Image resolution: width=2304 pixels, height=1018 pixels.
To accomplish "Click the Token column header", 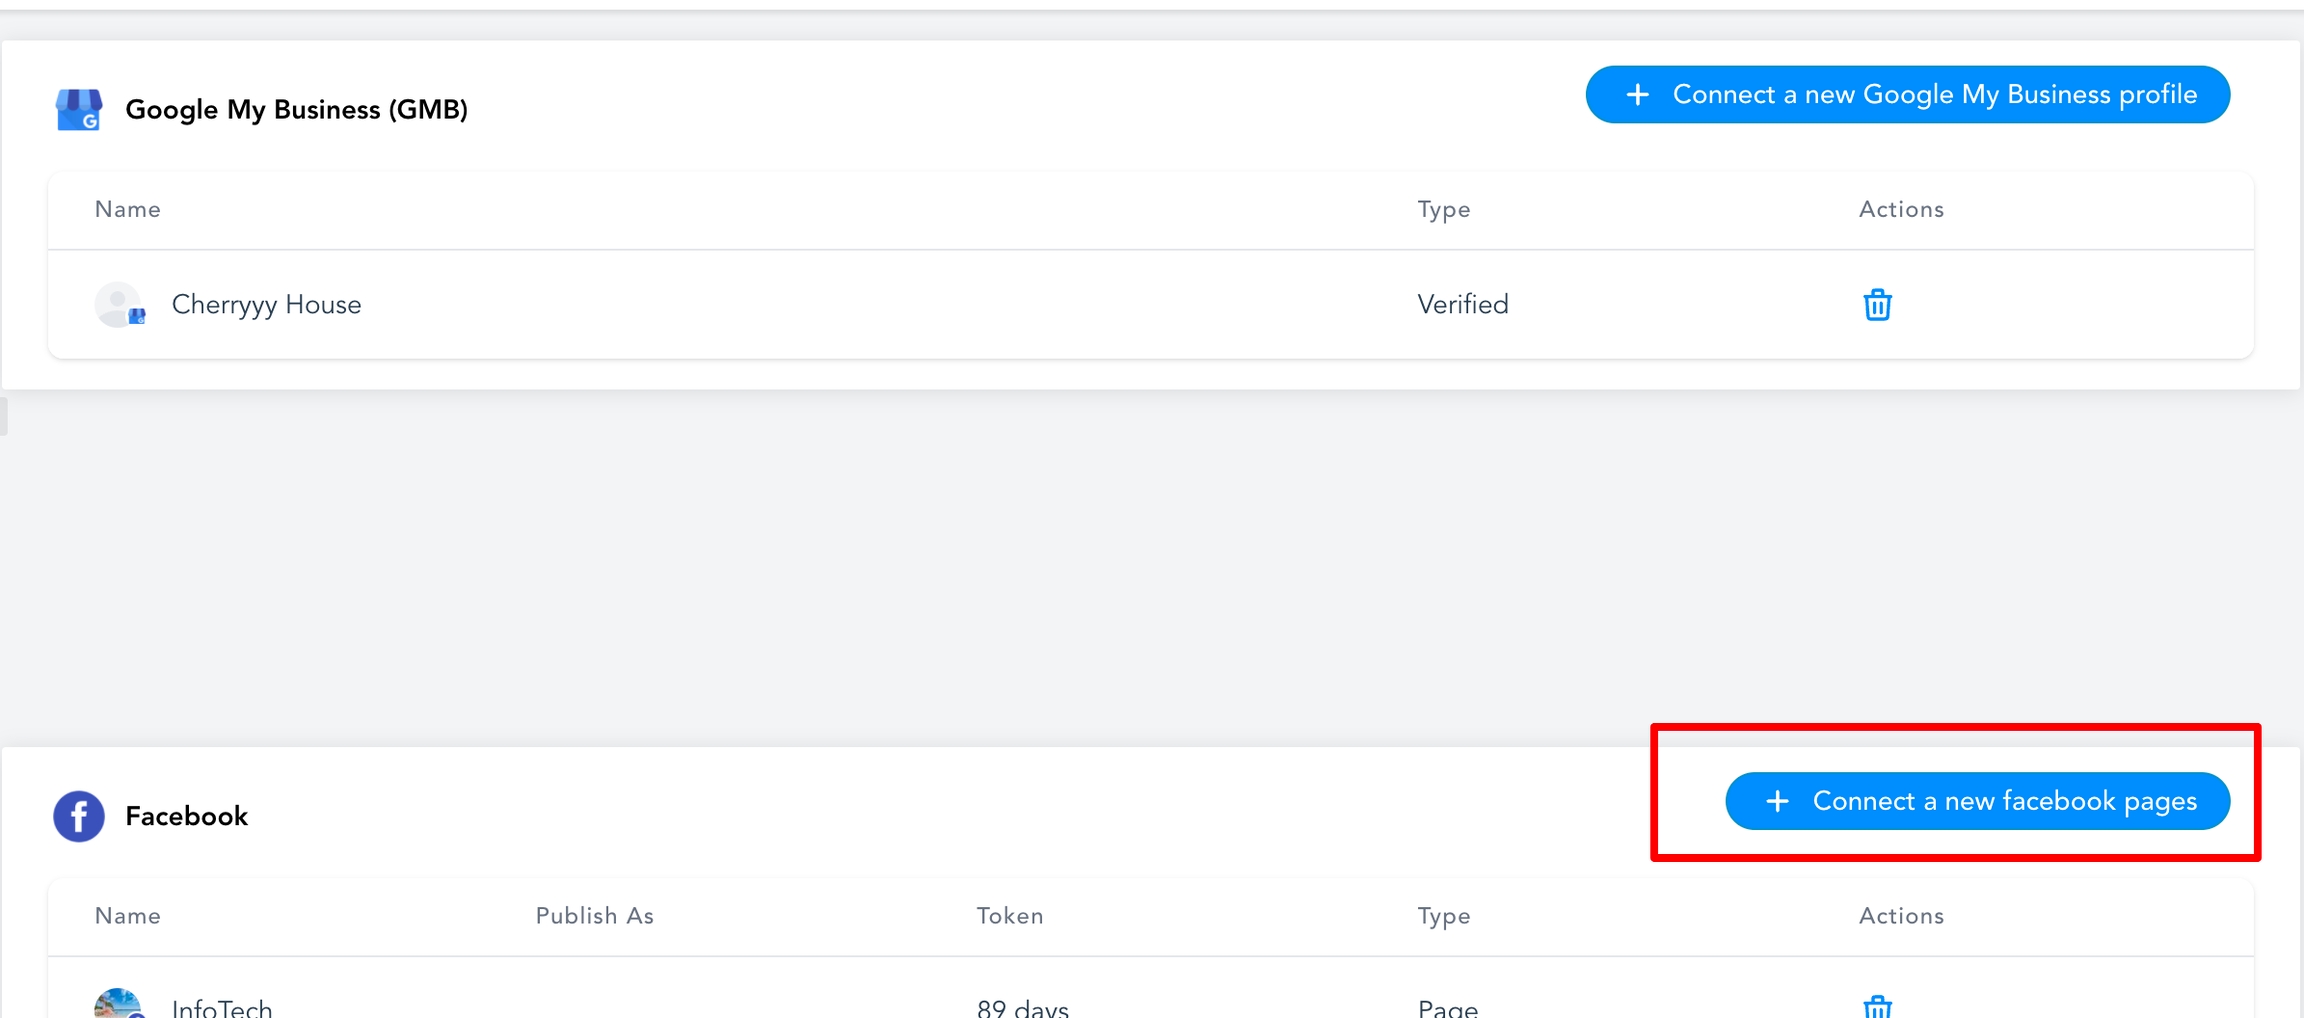I will pos(1009,915).
